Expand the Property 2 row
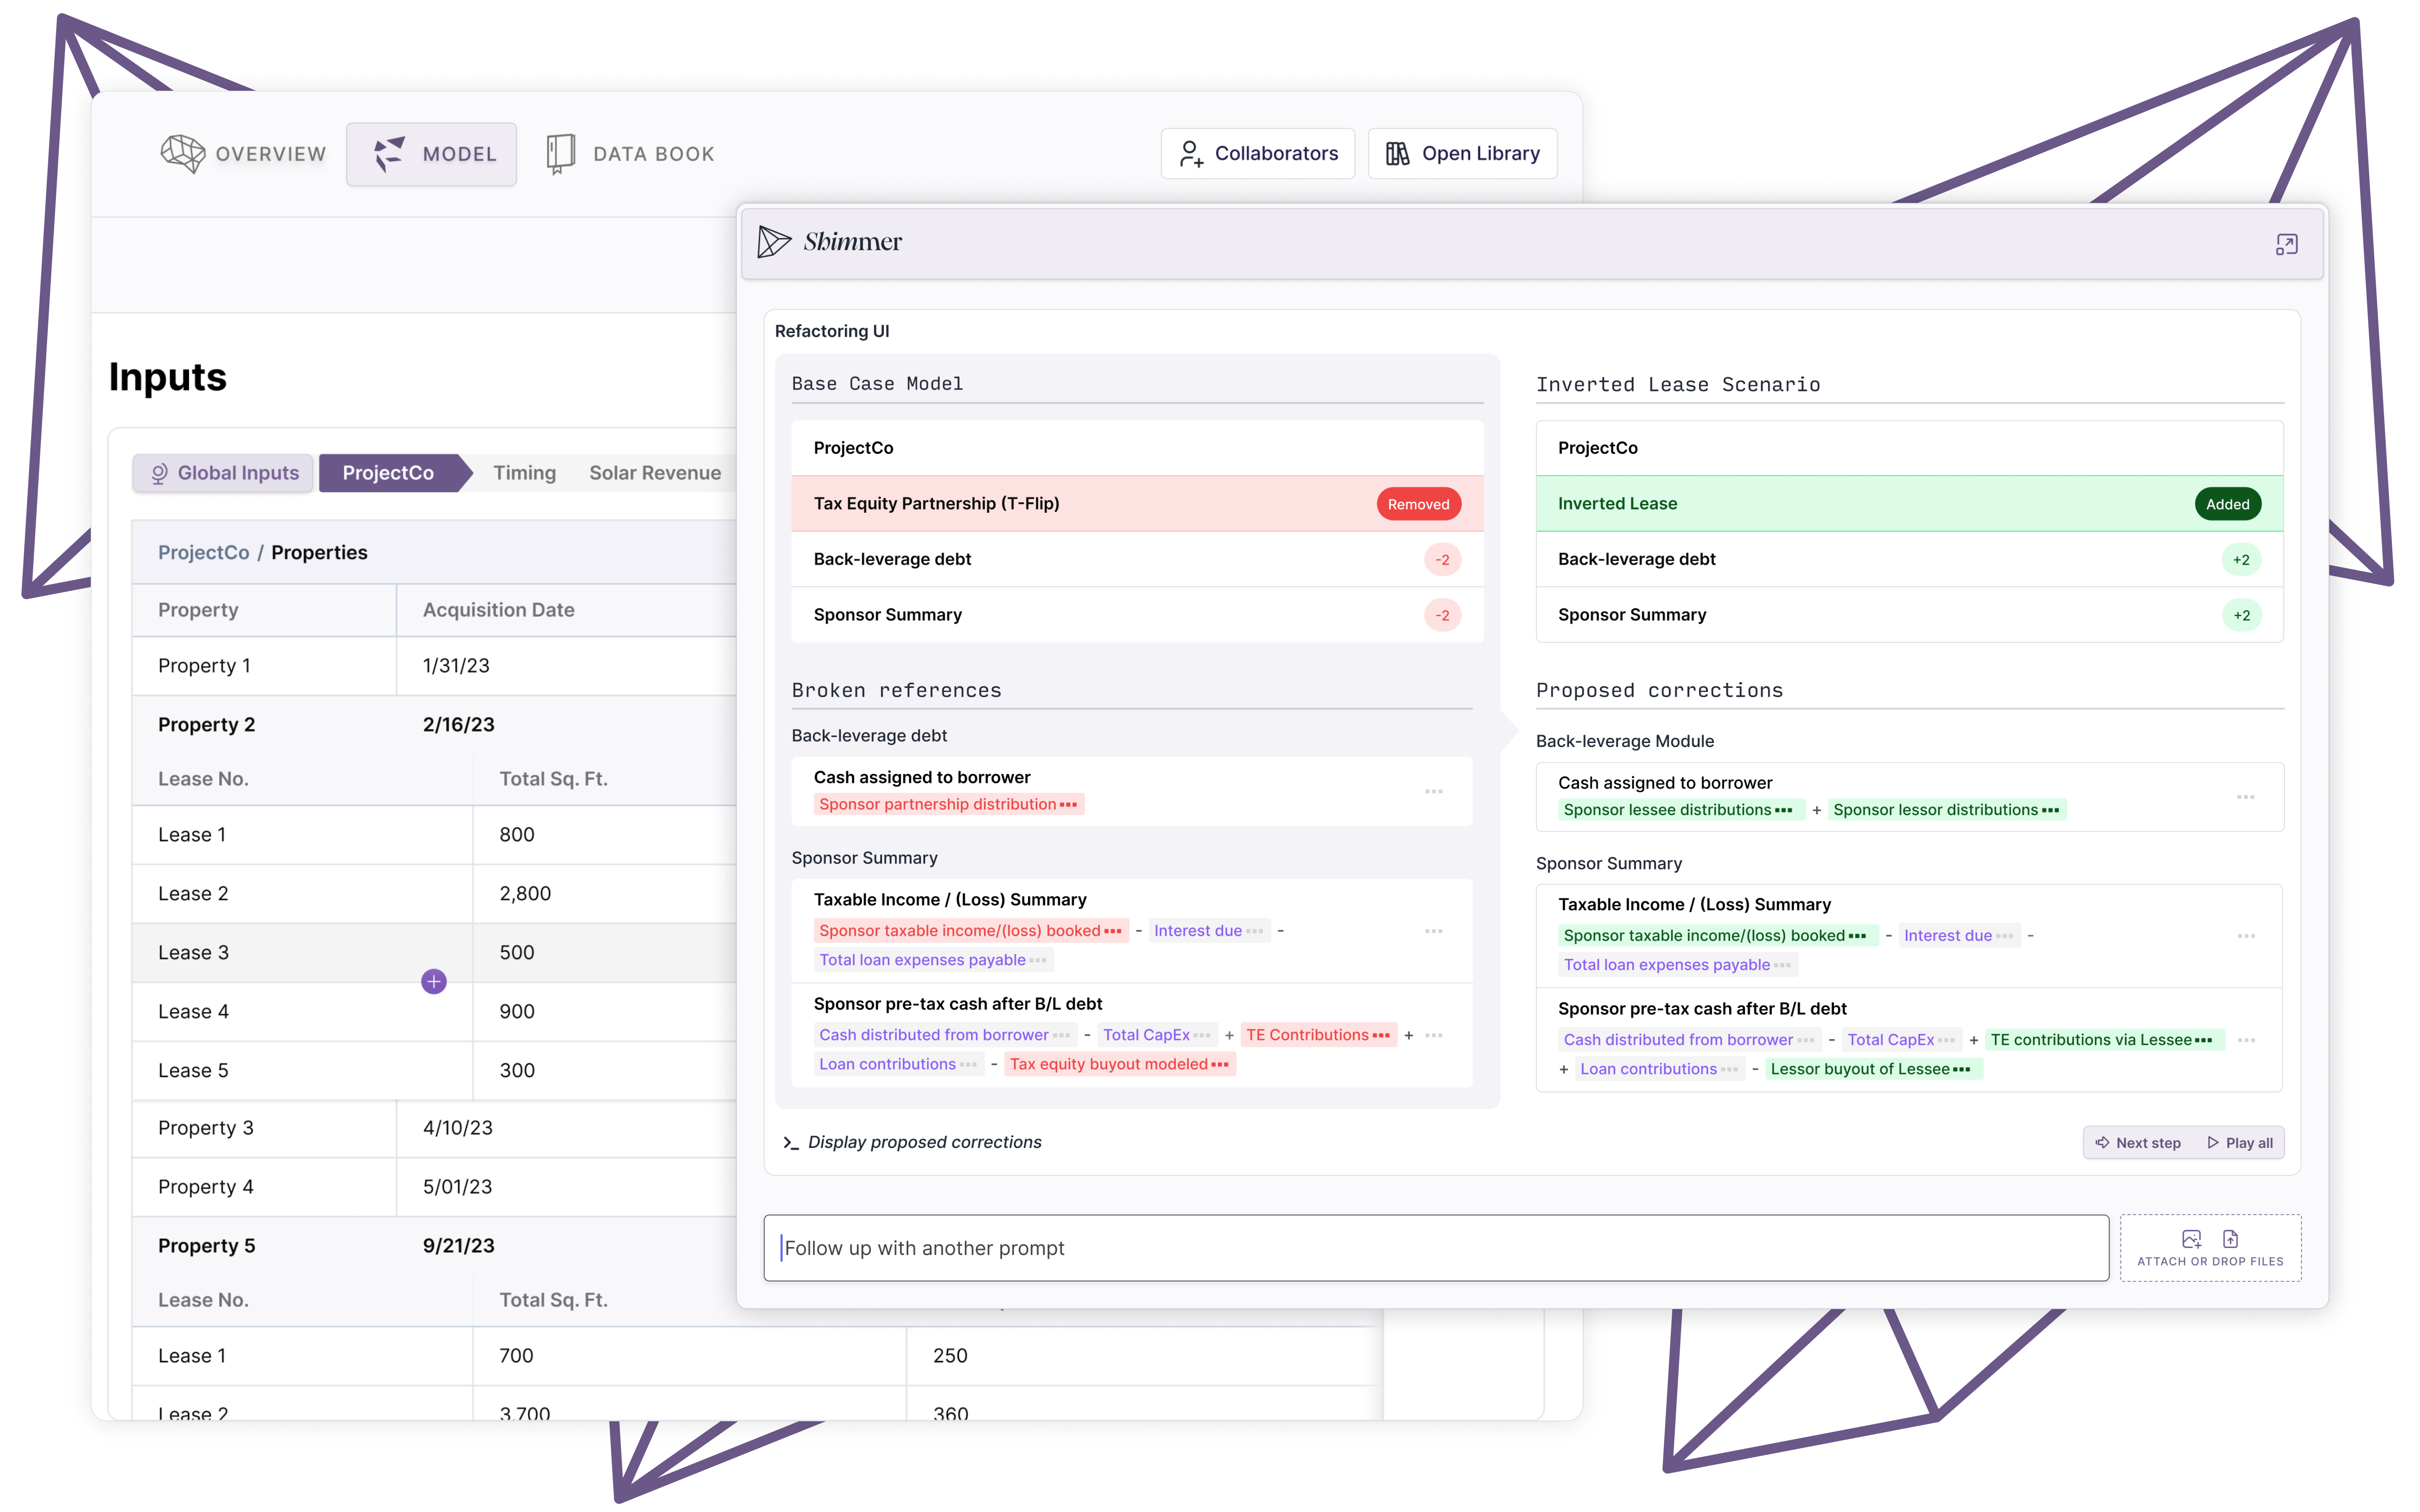2420x1512 pixels. (434, 725)
